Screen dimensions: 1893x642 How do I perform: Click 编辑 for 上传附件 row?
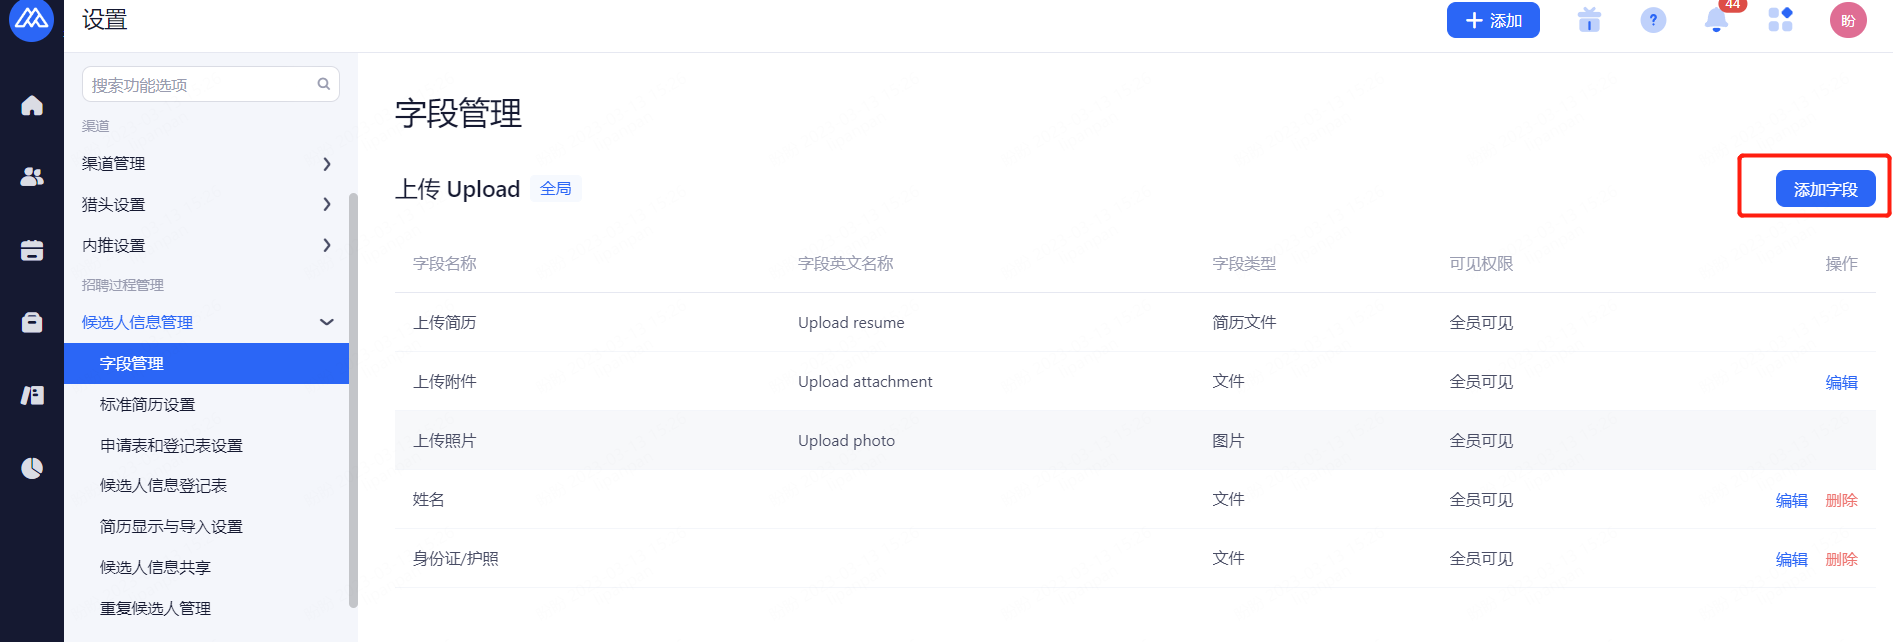1841,382
